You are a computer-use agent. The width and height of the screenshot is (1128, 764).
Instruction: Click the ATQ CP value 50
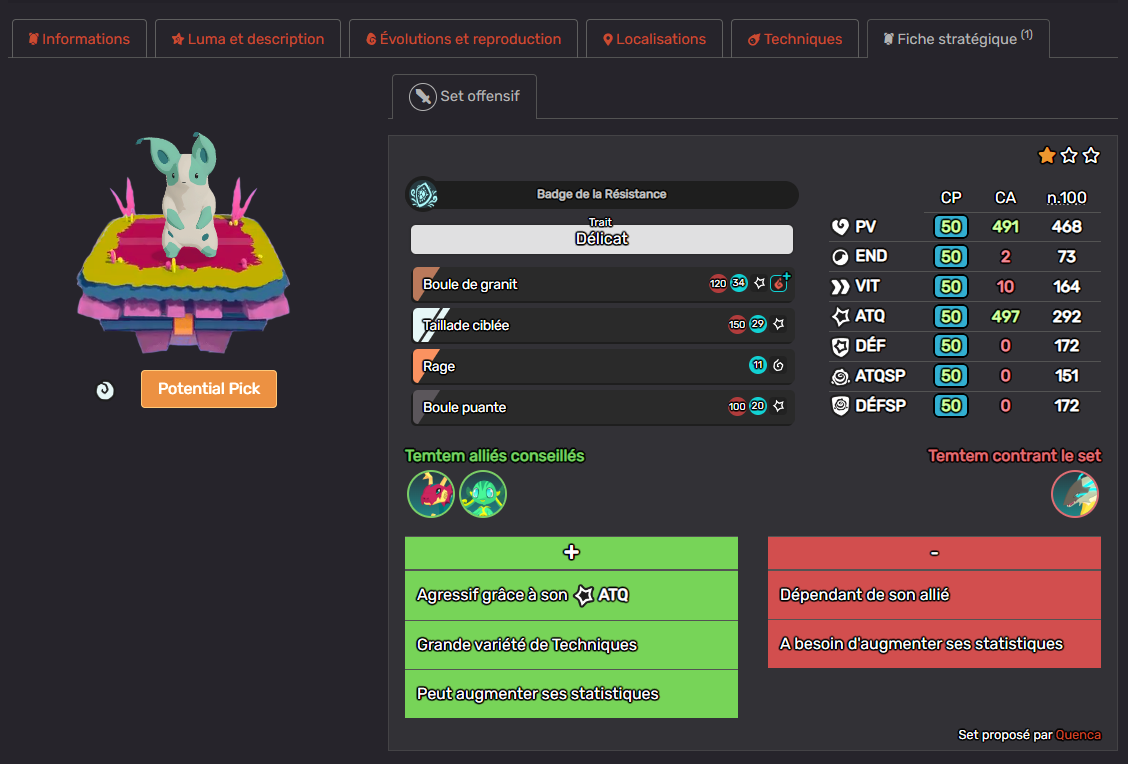(x=950, y=317)
